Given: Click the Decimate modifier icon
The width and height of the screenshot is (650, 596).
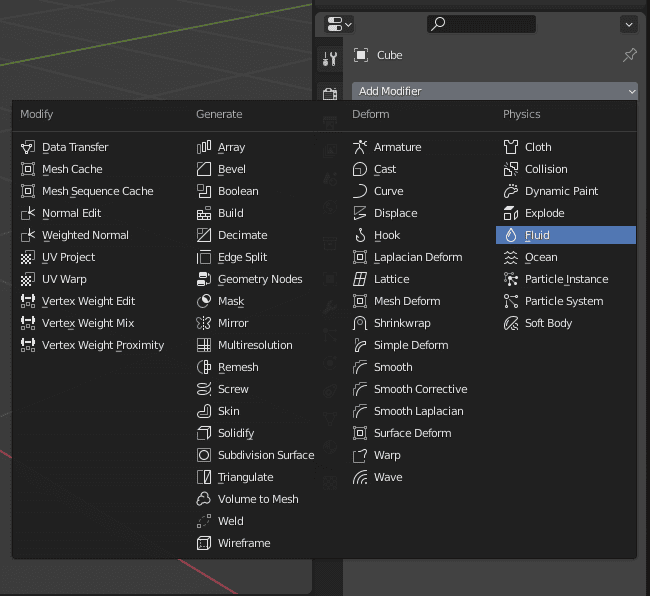Looking at the screenshot, I should (x=204, y=235).
